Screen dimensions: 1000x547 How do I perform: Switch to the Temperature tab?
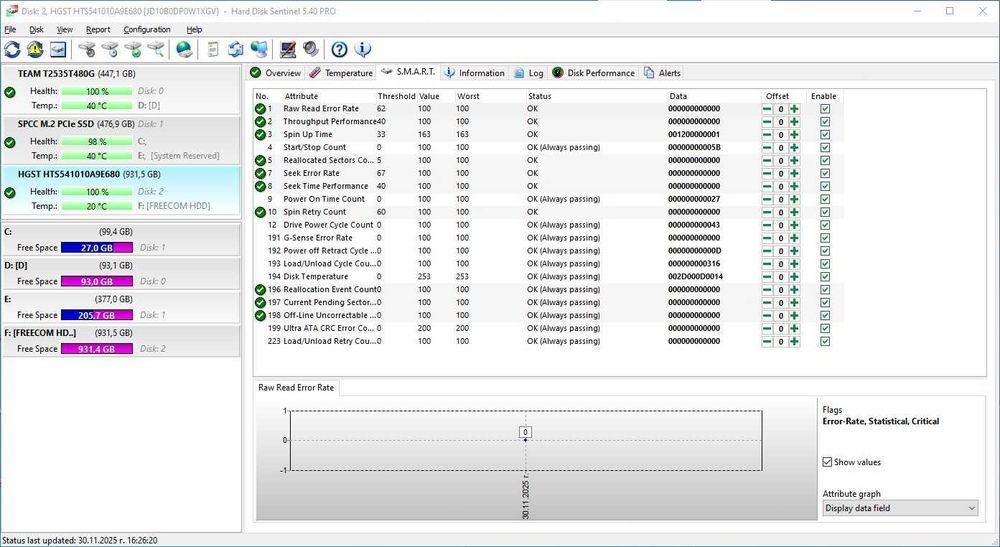coord(341,73)
